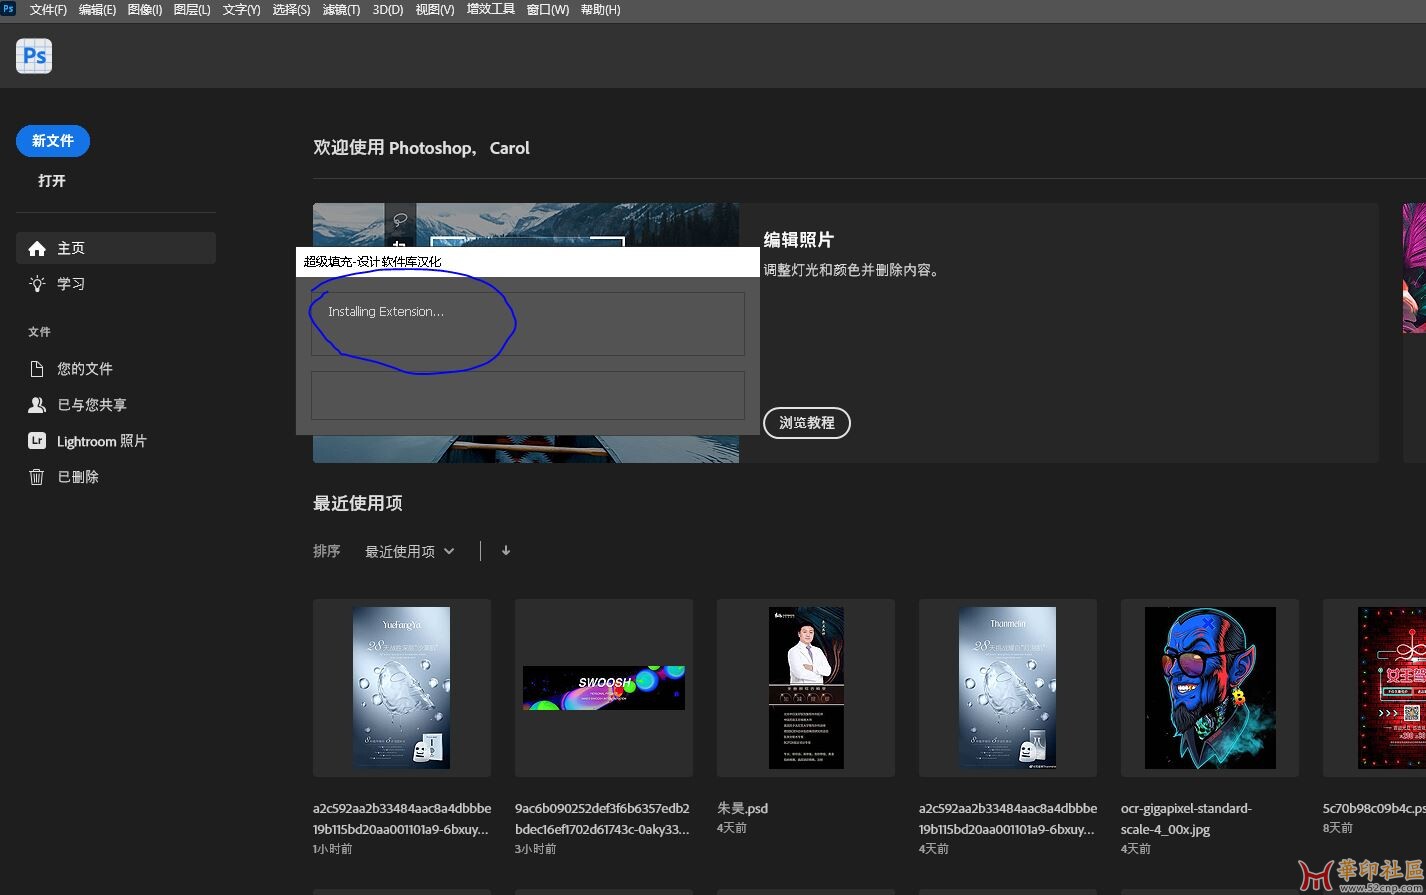Open the 朱昊.psd thumbnail
The width and height of the screenshot is (1426, 895).
pyautogui.click(x=806, y=688)
